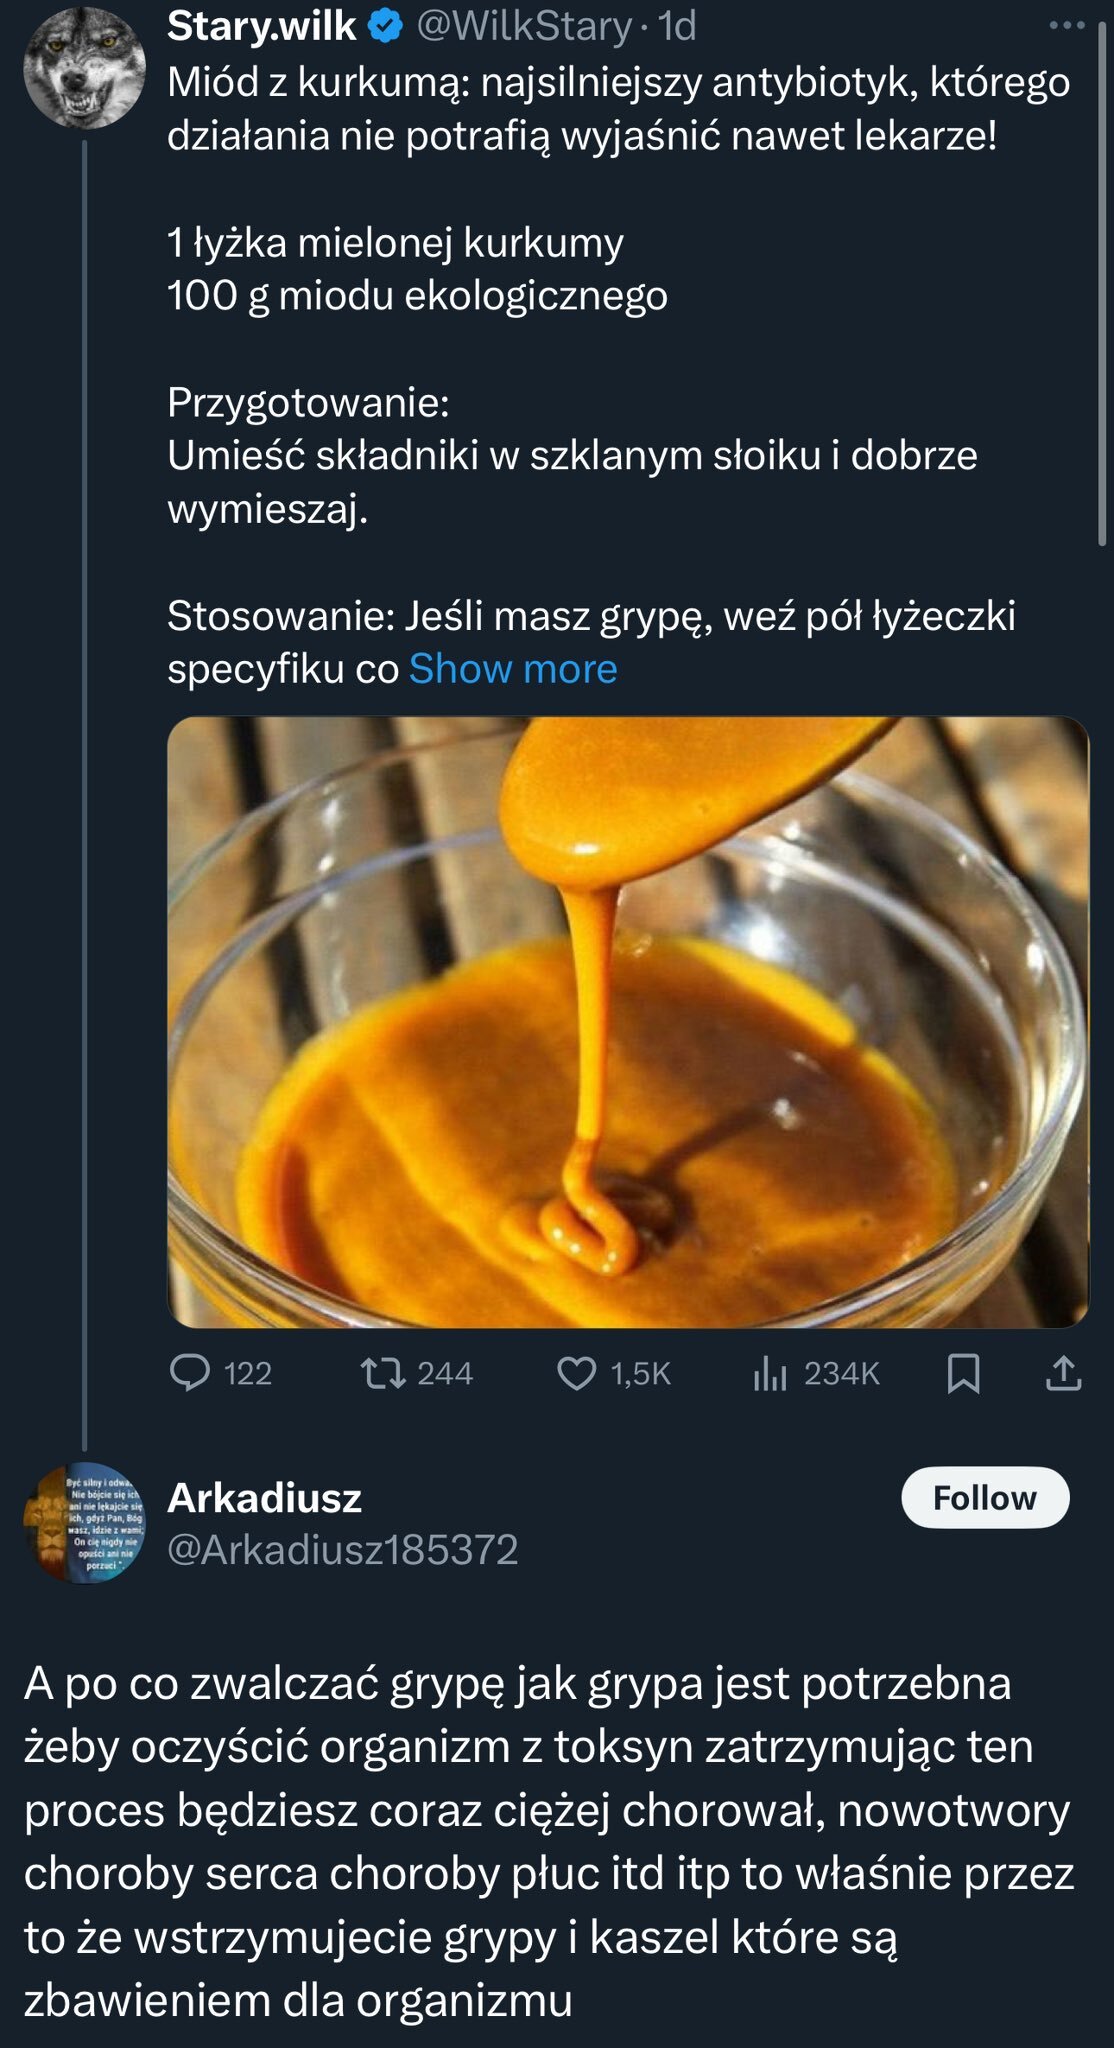Viewport: 1114px width, 2048px height.
Task: Open the Stary.wilk wolf profile picture
Action: tap(85, 68)
